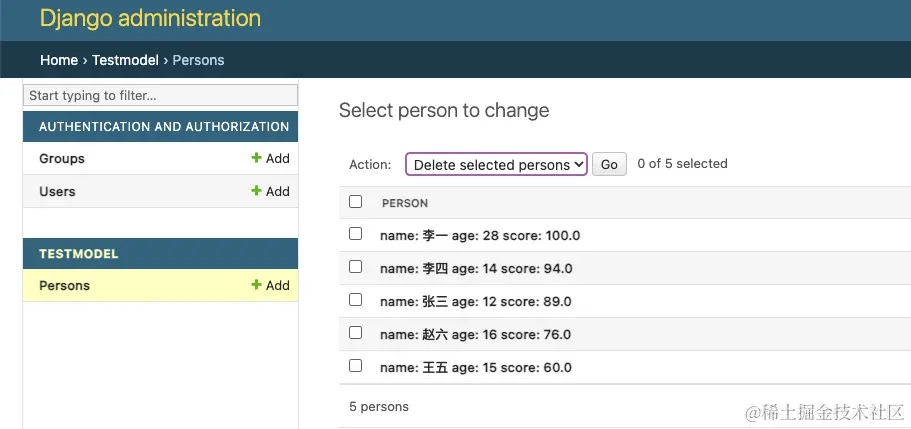Select Persons in the sidebar
This screenshot has height=429, width=911.
click(64, 286)
